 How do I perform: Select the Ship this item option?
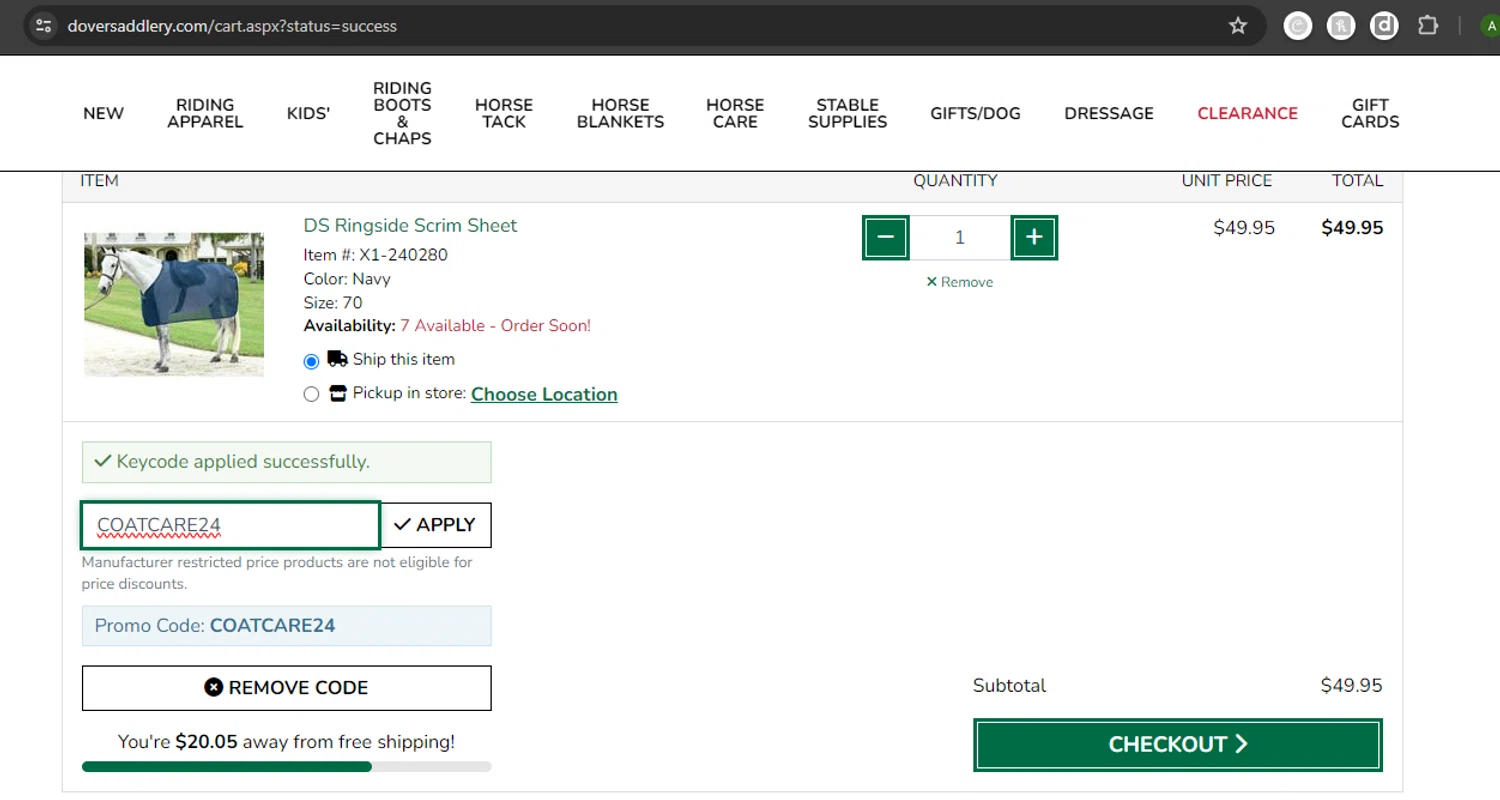click(x=311, y=361)
